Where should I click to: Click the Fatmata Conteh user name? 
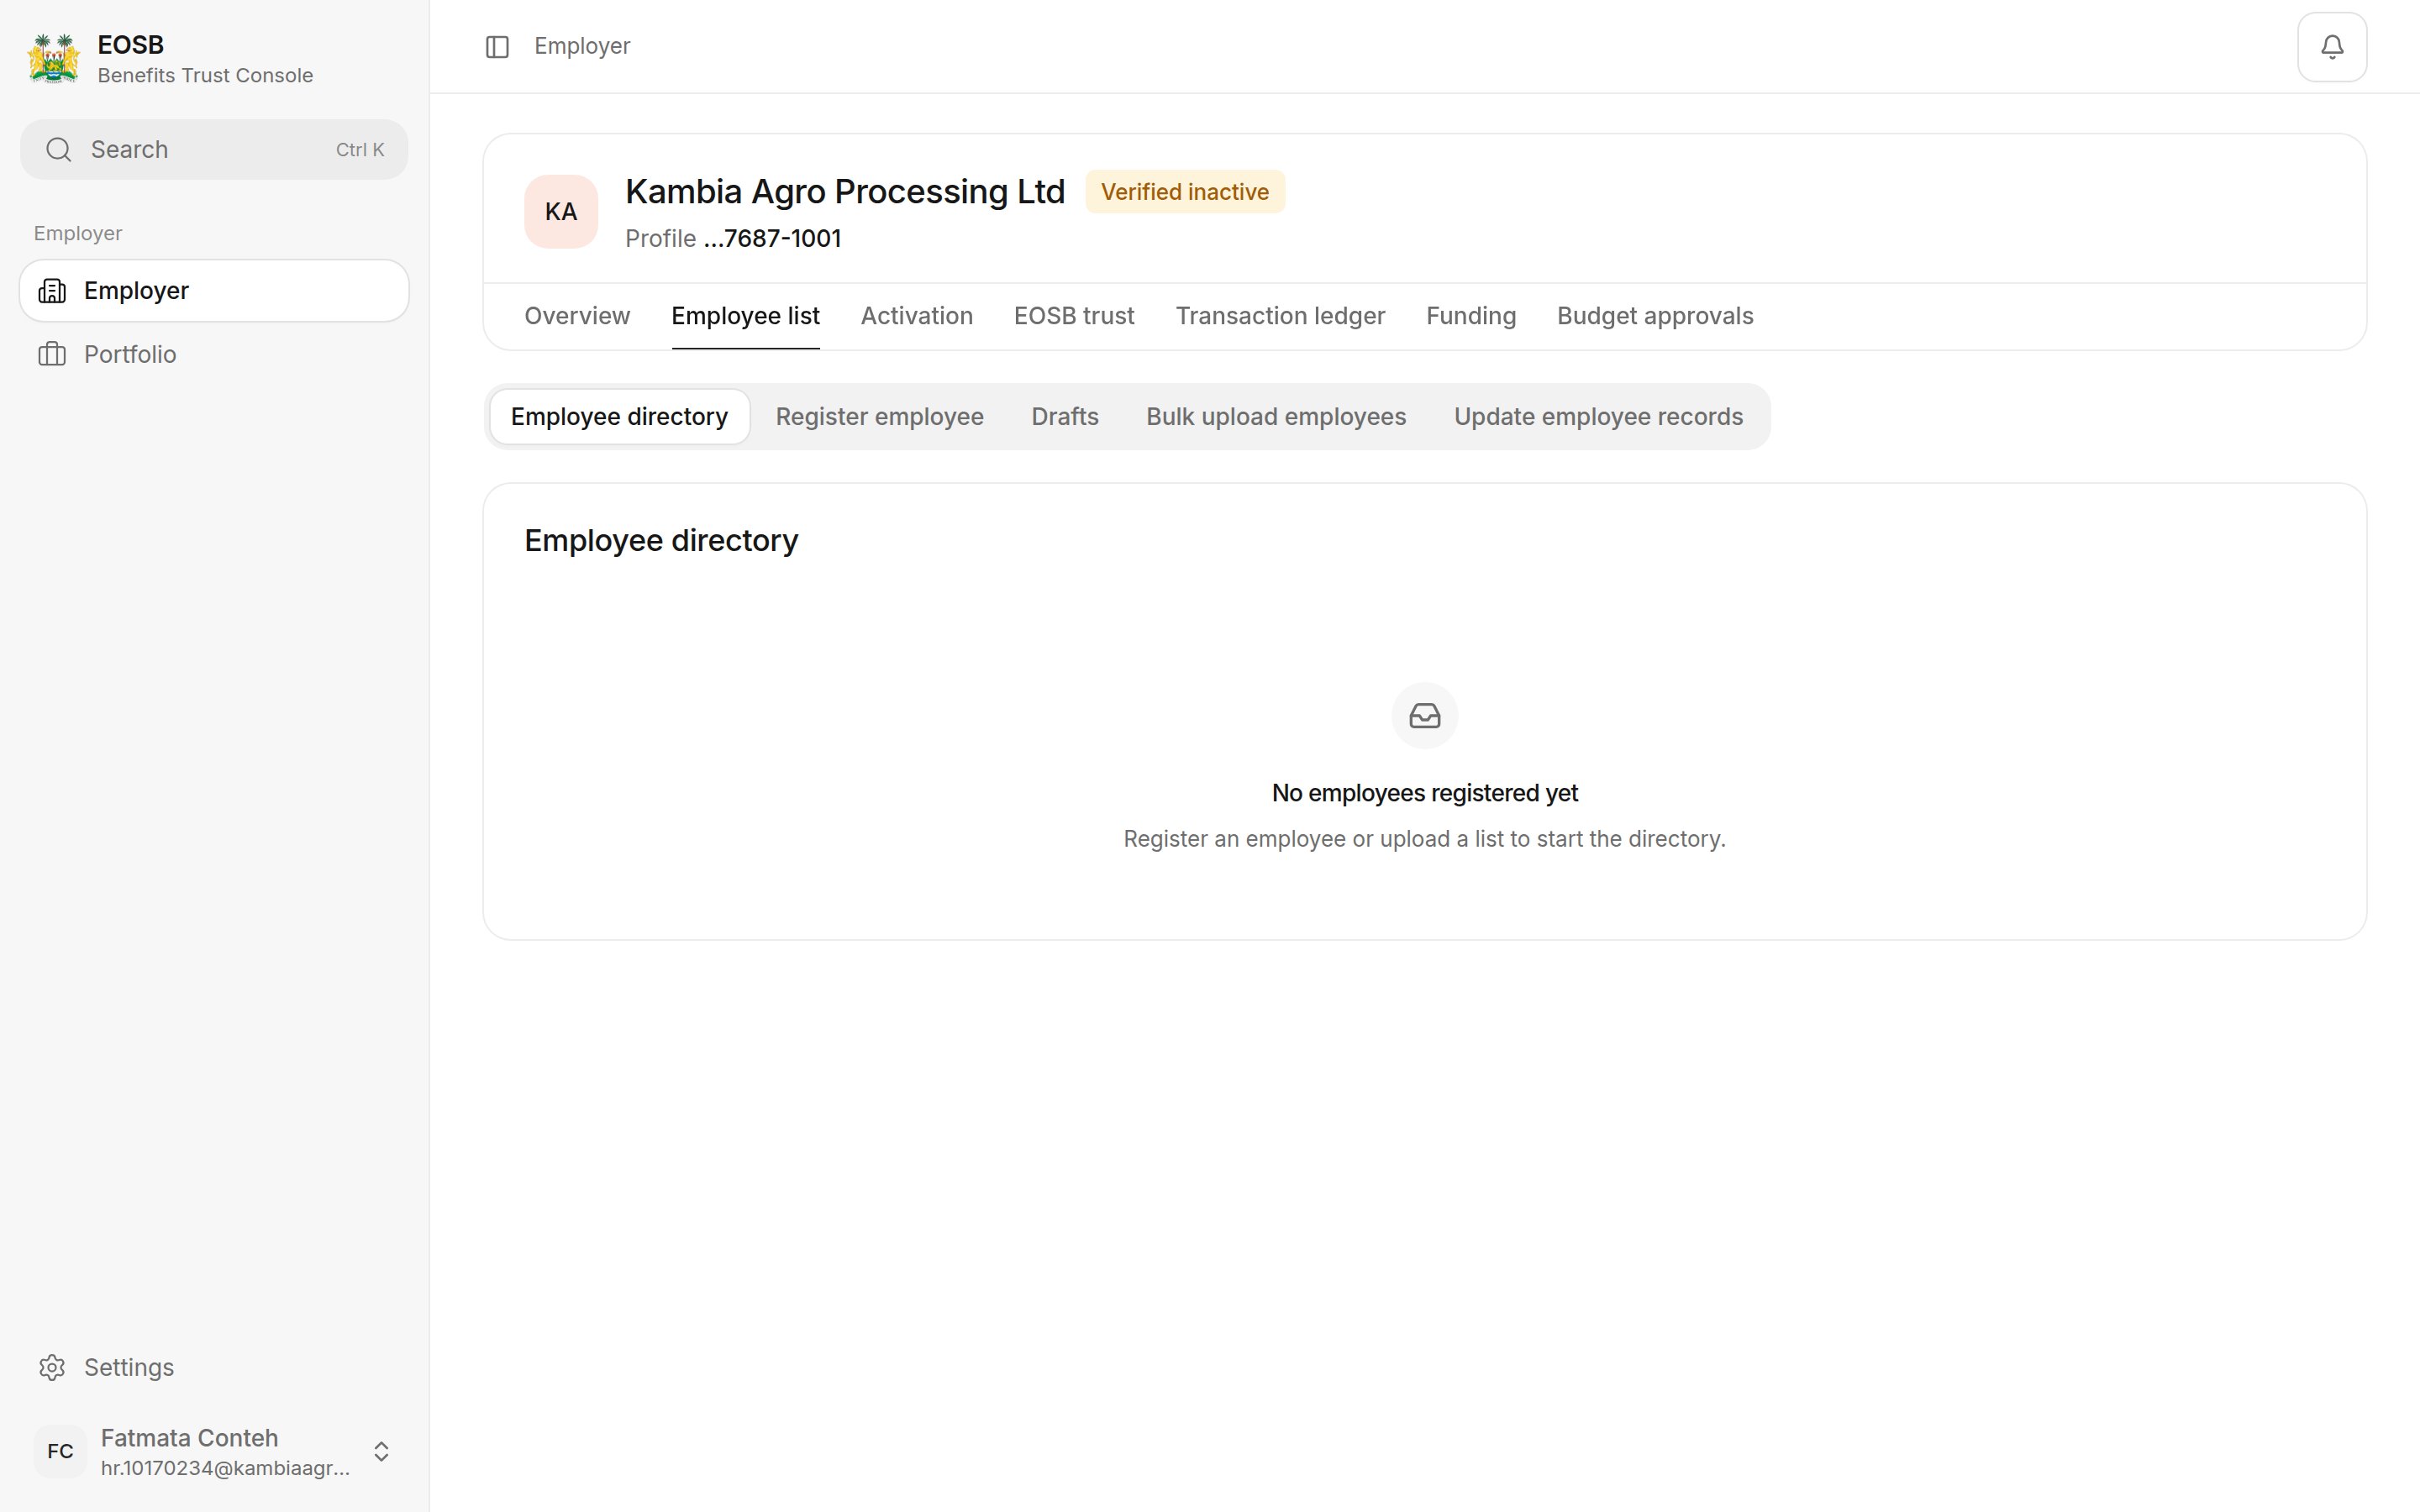point(189,1438)
